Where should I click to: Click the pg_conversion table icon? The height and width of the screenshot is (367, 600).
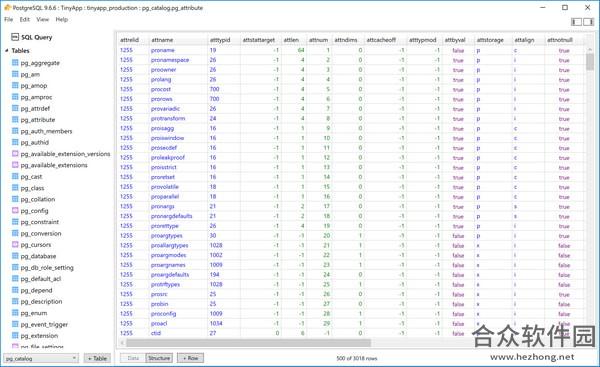click(15, 233)
